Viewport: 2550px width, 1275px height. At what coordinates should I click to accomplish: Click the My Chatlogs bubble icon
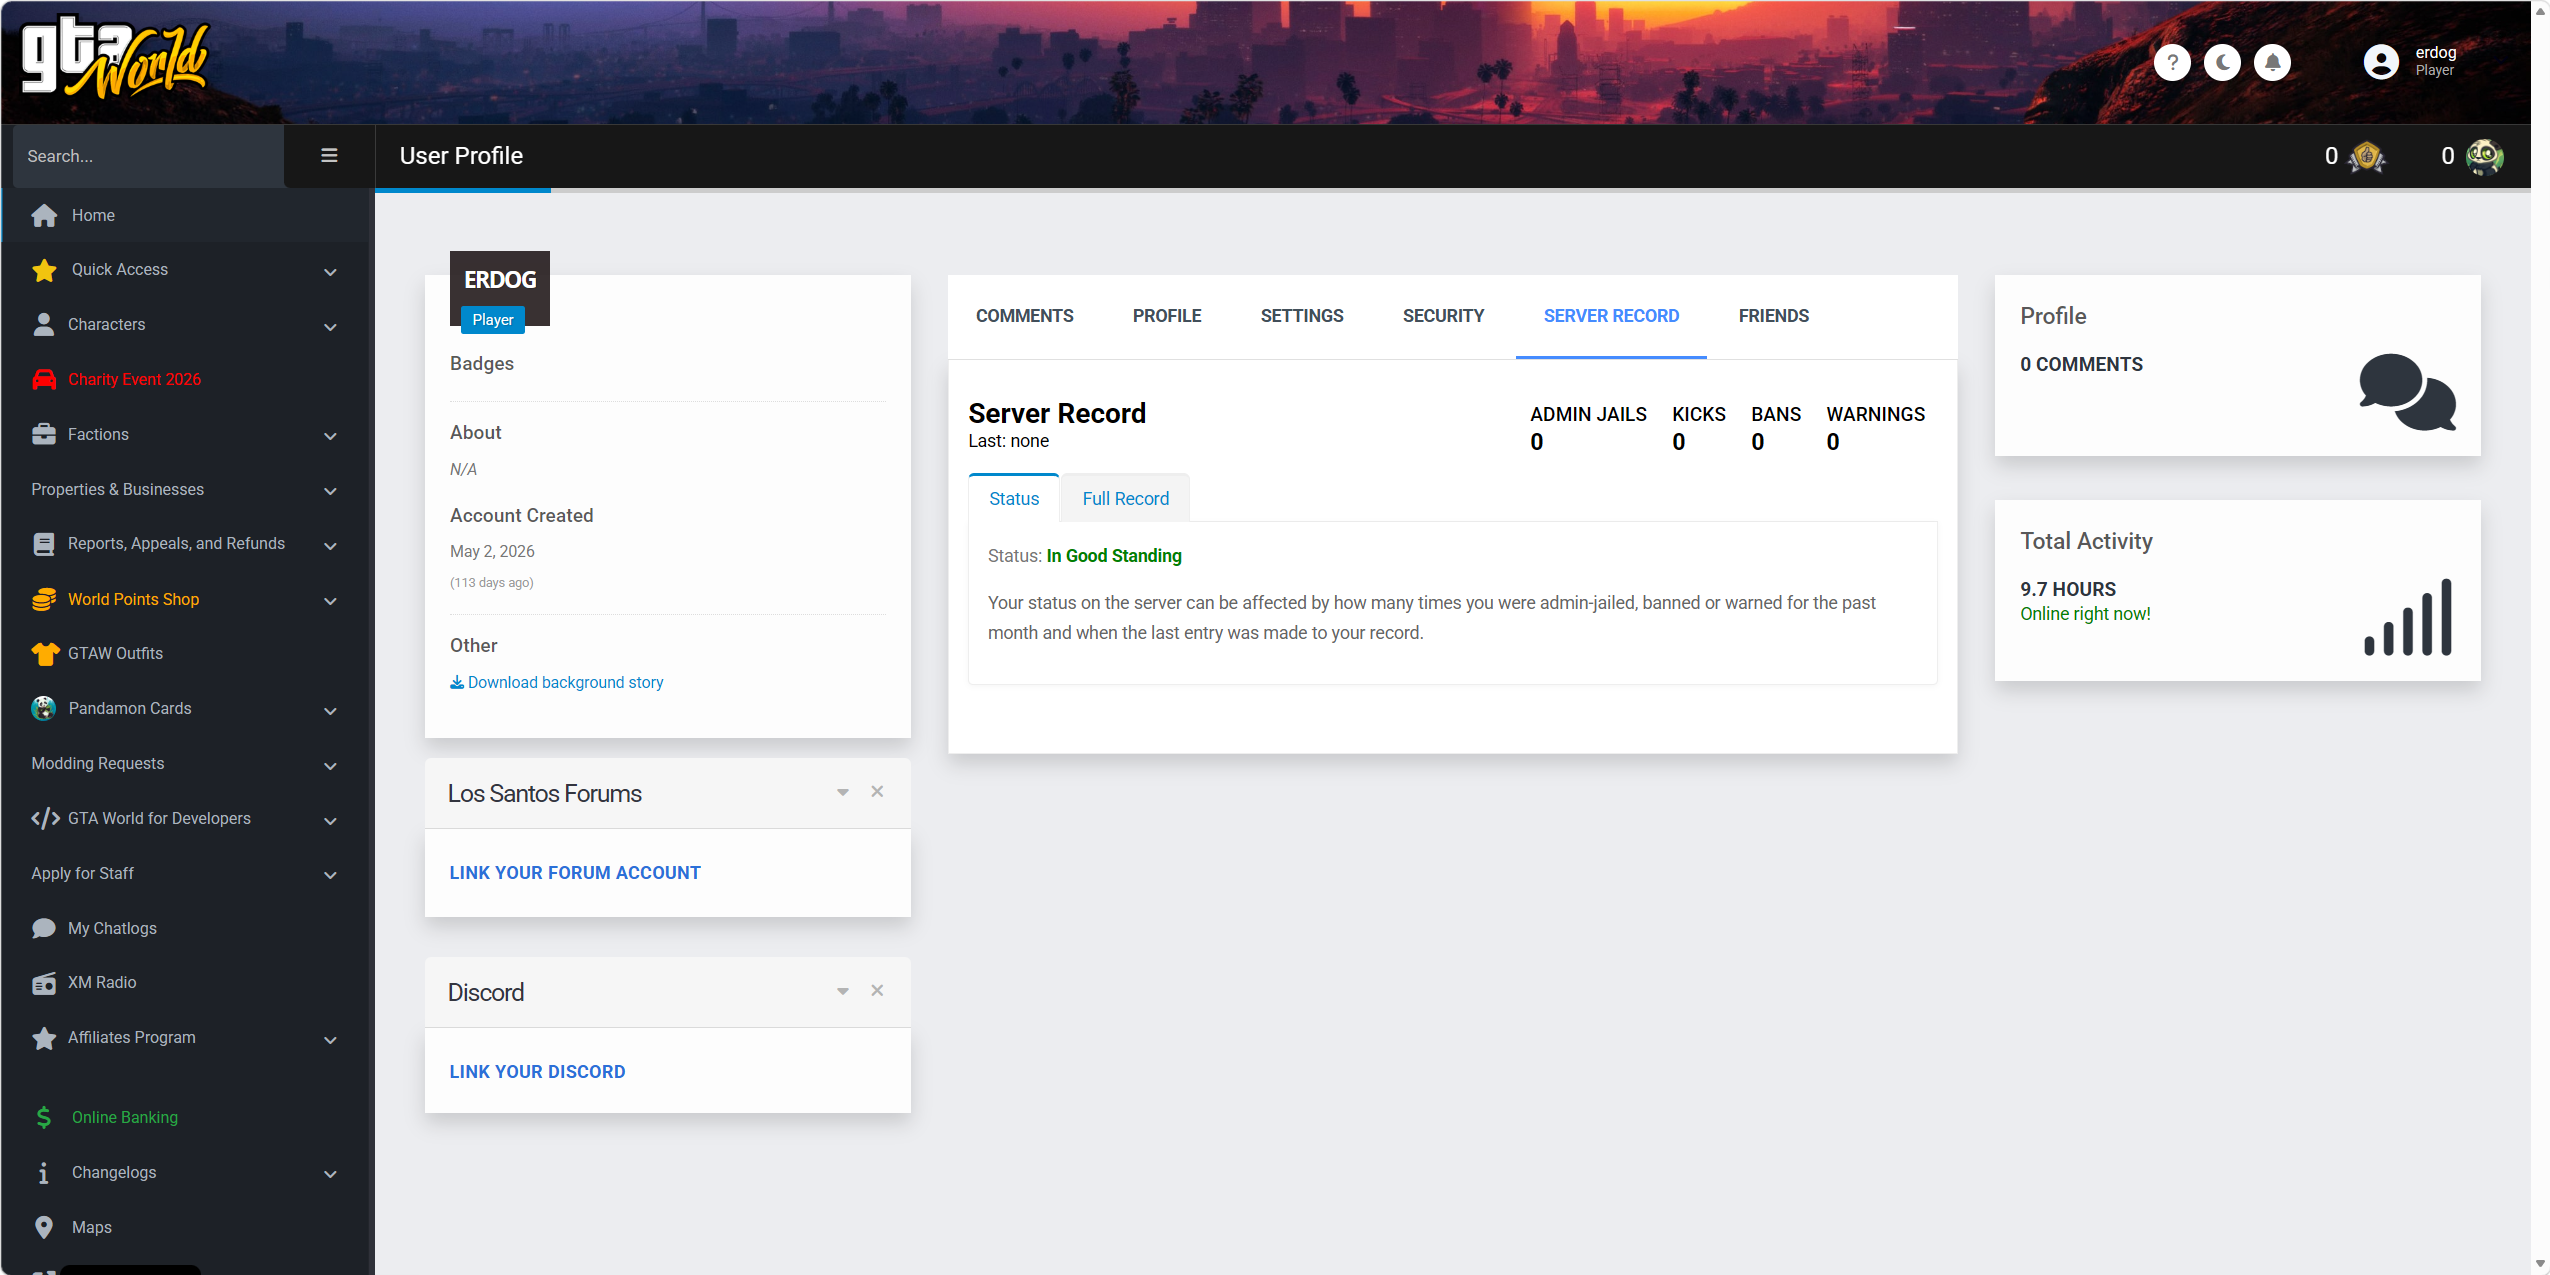44,928
